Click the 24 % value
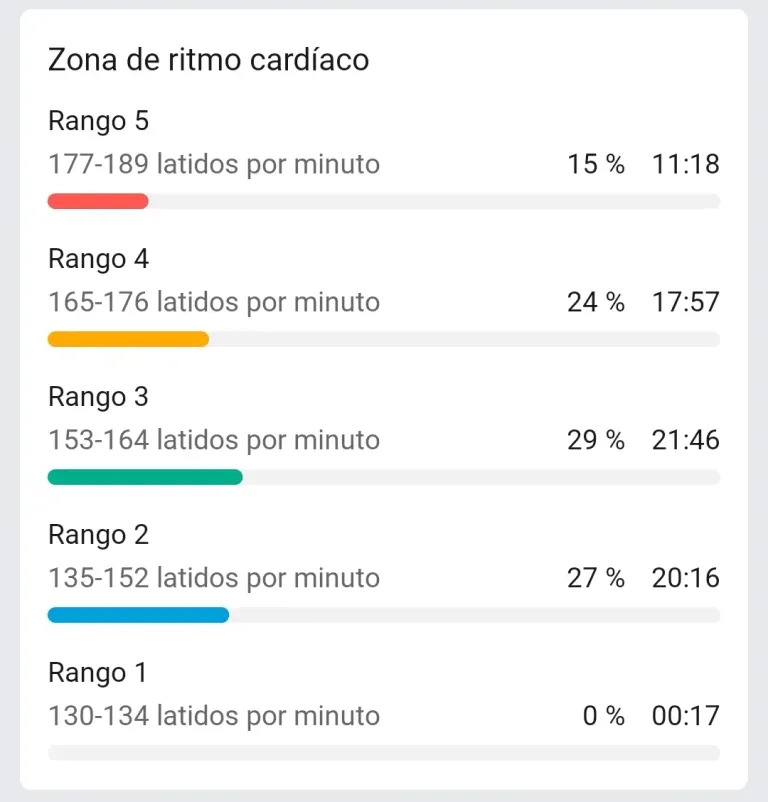 [596, 302]
